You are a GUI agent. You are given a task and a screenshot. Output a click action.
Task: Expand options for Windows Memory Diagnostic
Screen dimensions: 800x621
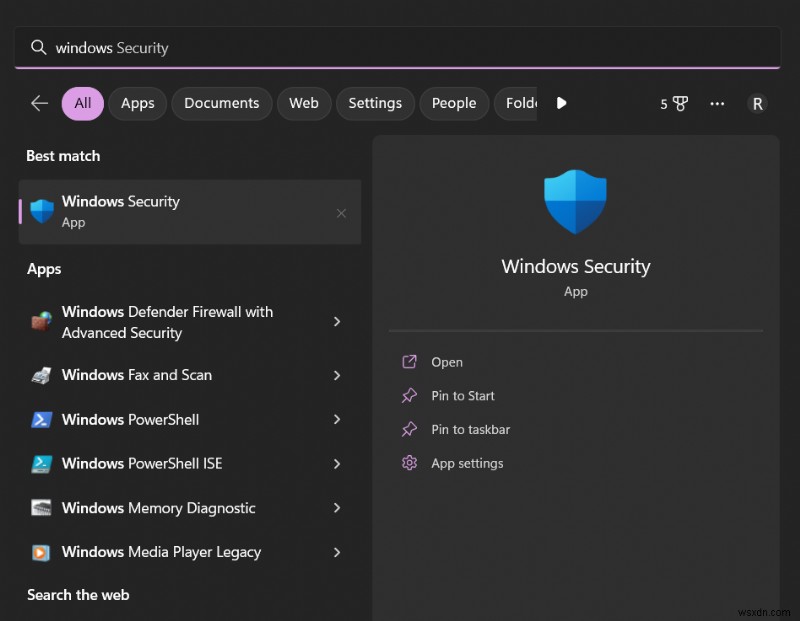point(337,508)
